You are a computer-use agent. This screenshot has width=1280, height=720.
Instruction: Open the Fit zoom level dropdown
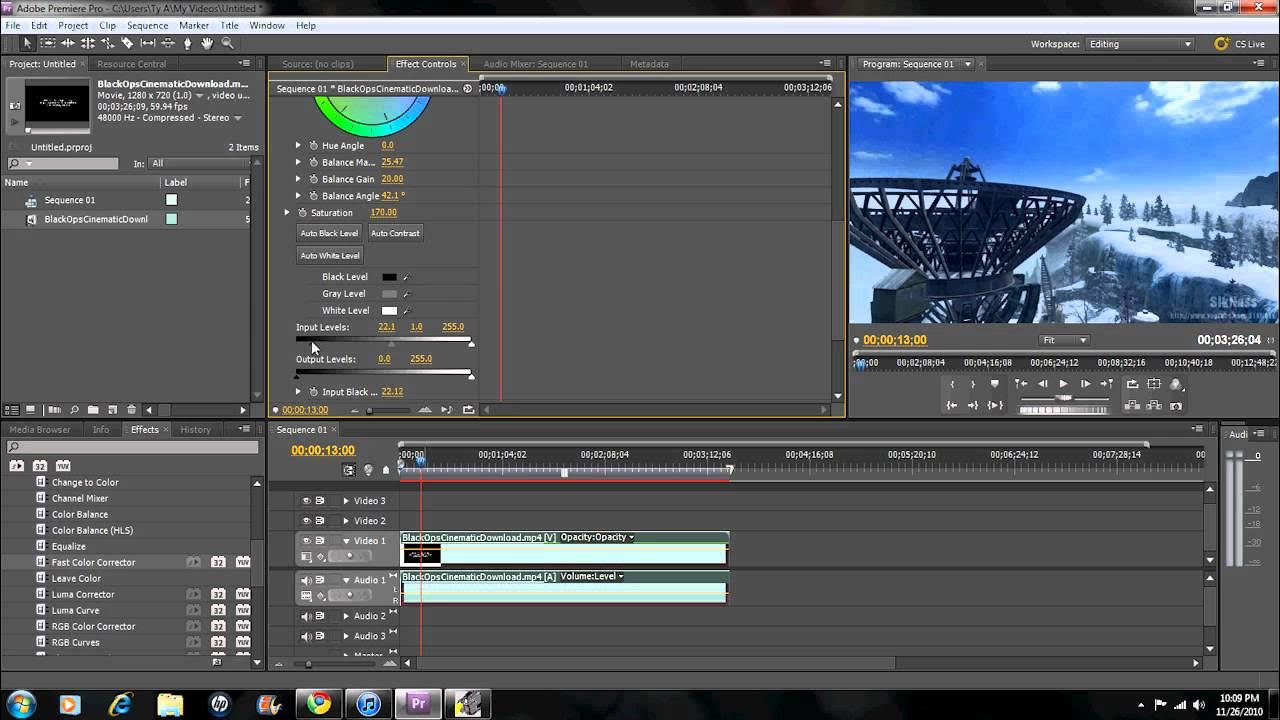coord(1063,340)
